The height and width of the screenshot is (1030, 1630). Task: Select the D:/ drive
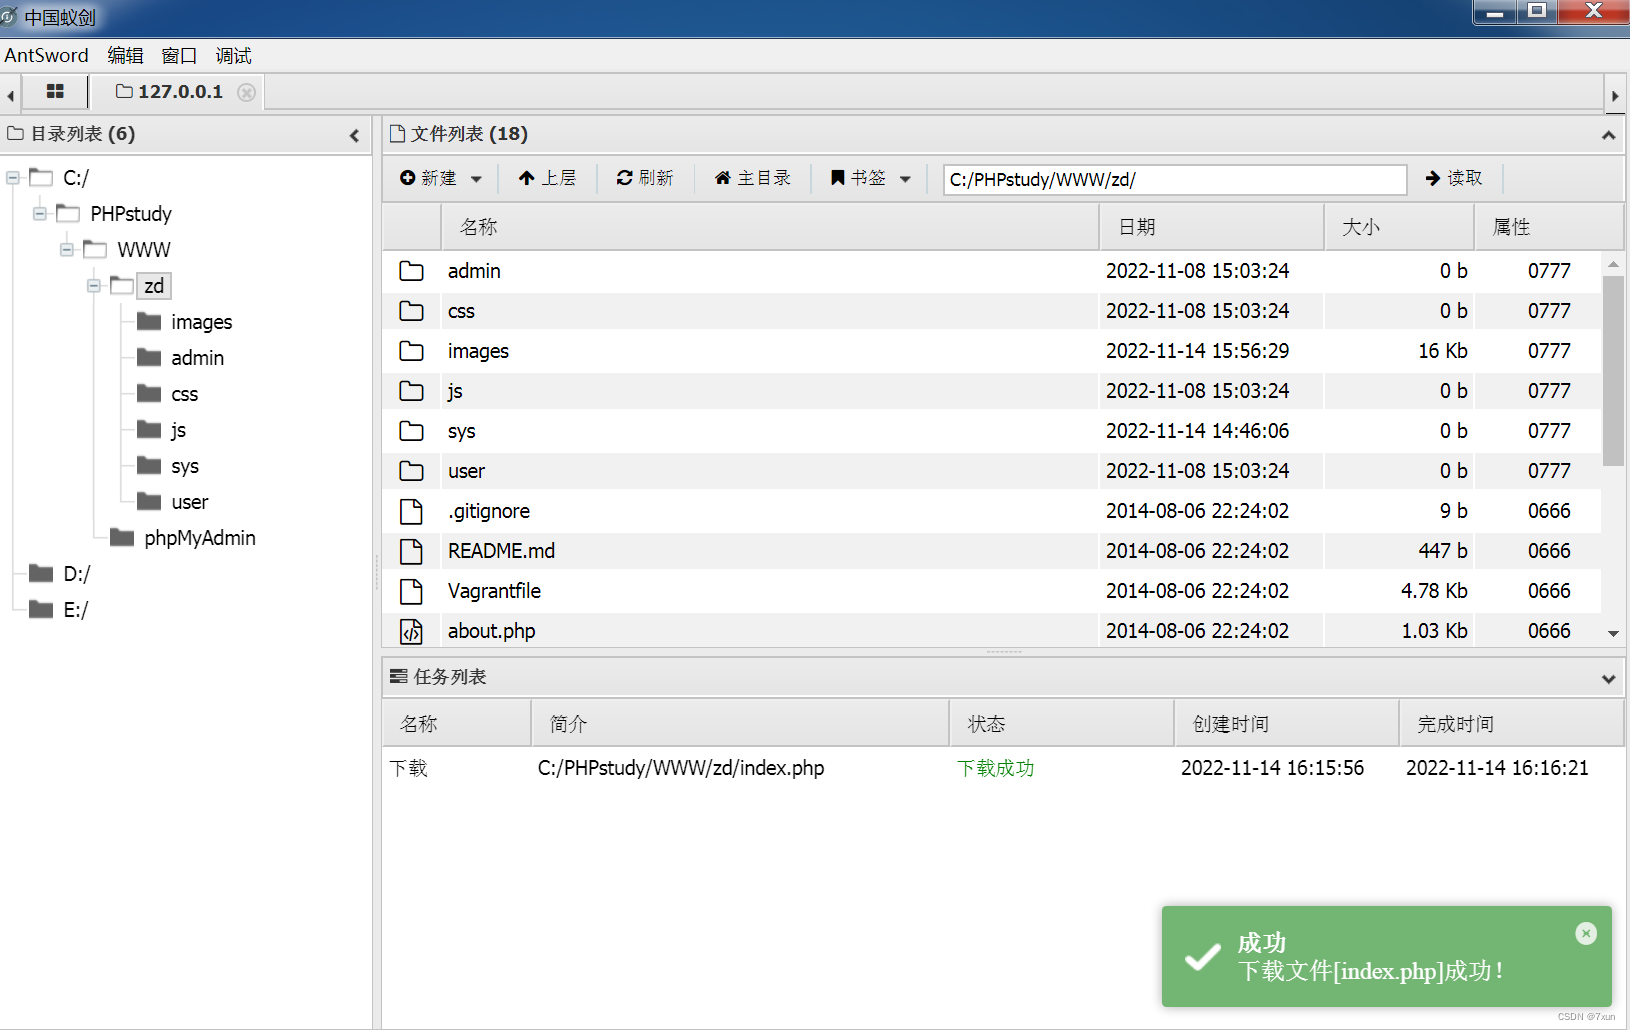pyautogui.click(x=77, y=574)
